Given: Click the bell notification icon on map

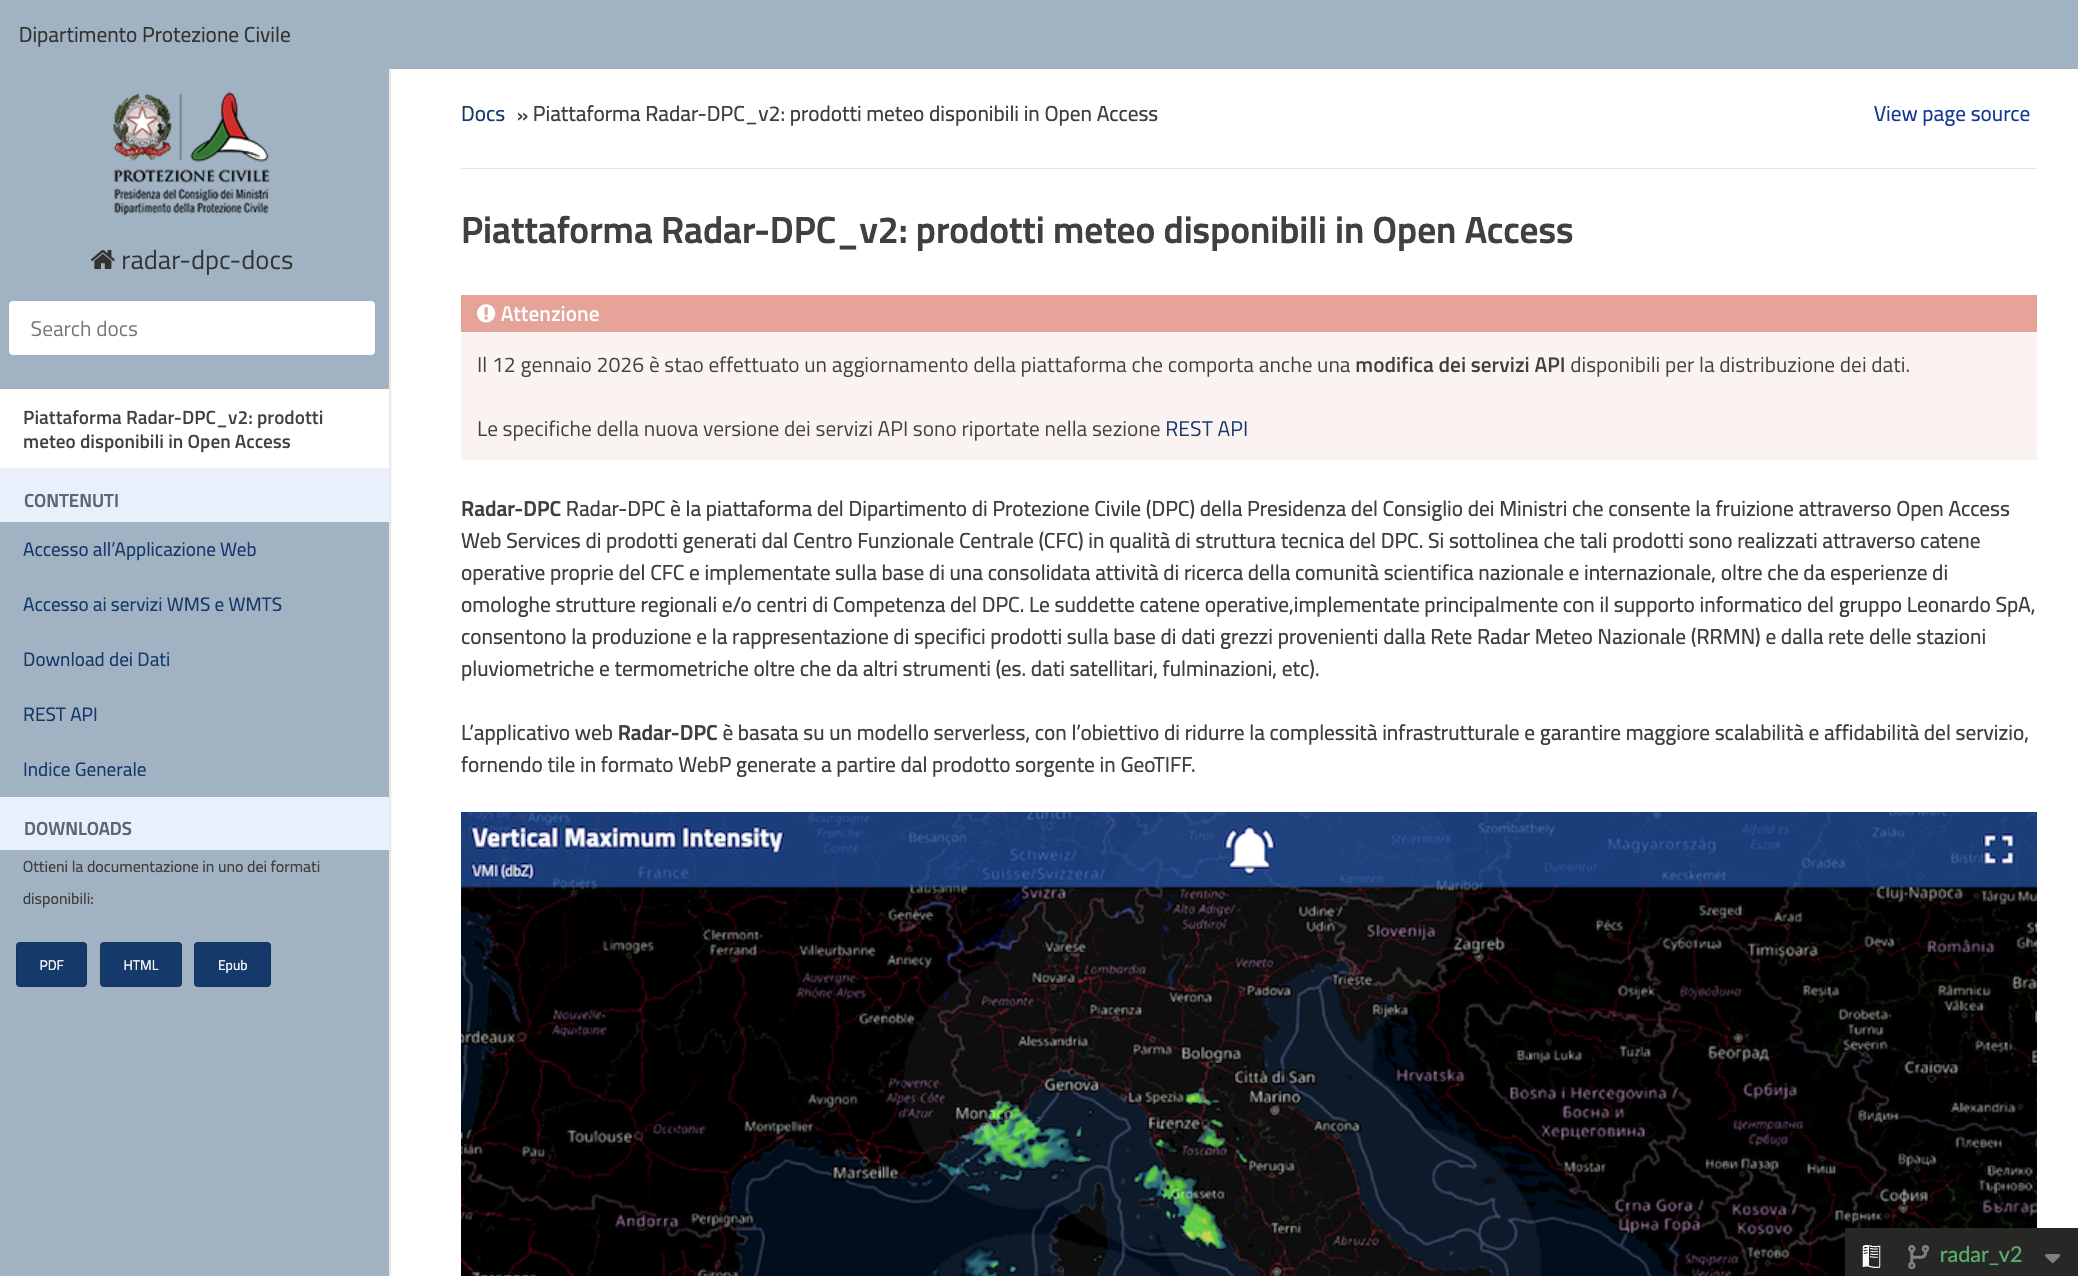Looking at the screenshot, I should tap(1249, 850).
